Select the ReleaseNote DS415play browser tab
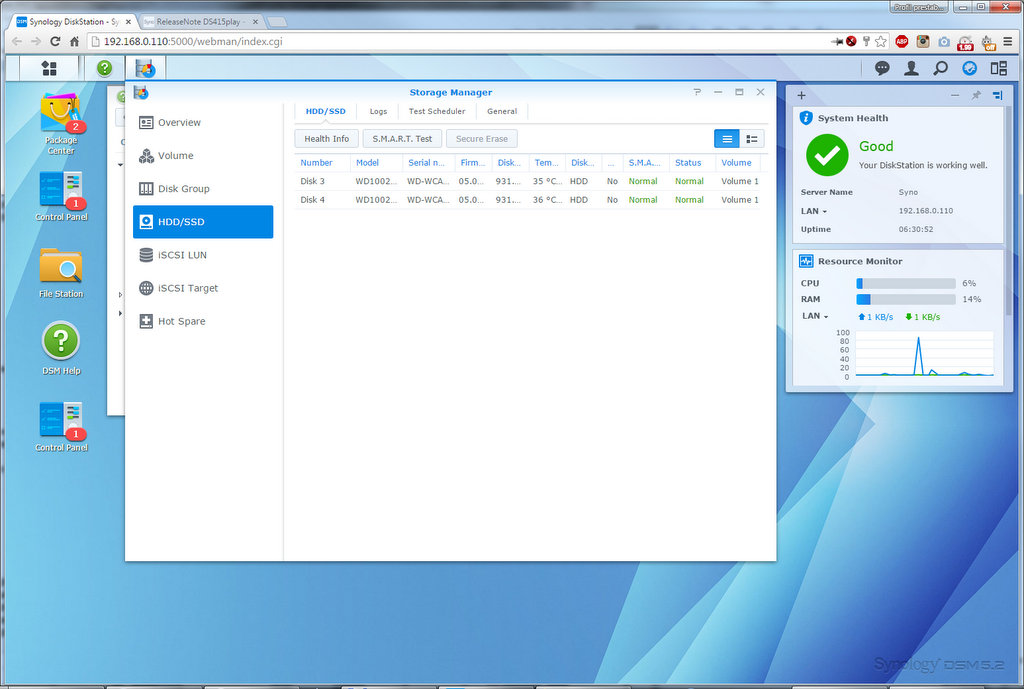The width and height of the screenshot is (1024, 689). (x=199, y=22)
